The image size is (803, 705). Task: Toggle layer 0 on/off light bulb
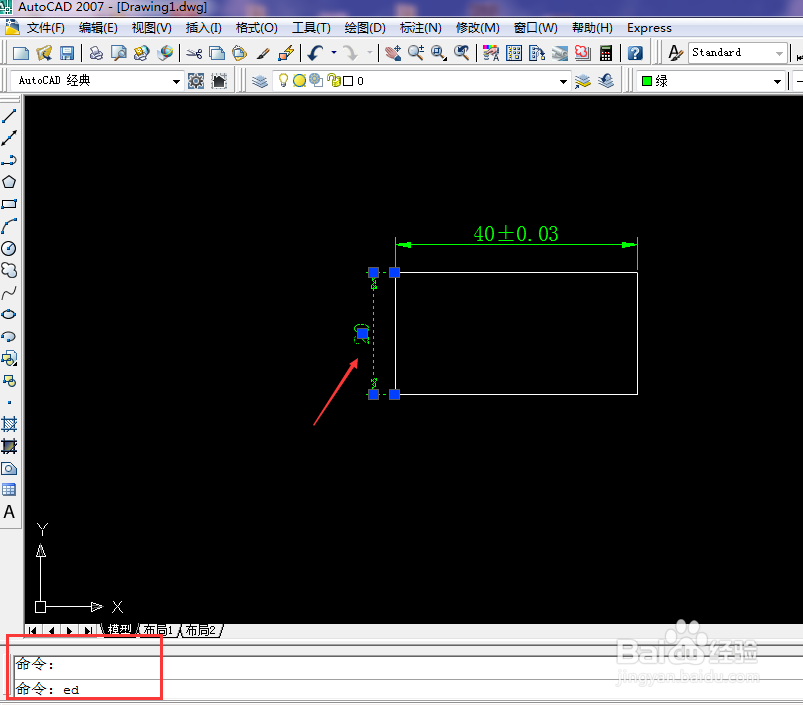283,80
